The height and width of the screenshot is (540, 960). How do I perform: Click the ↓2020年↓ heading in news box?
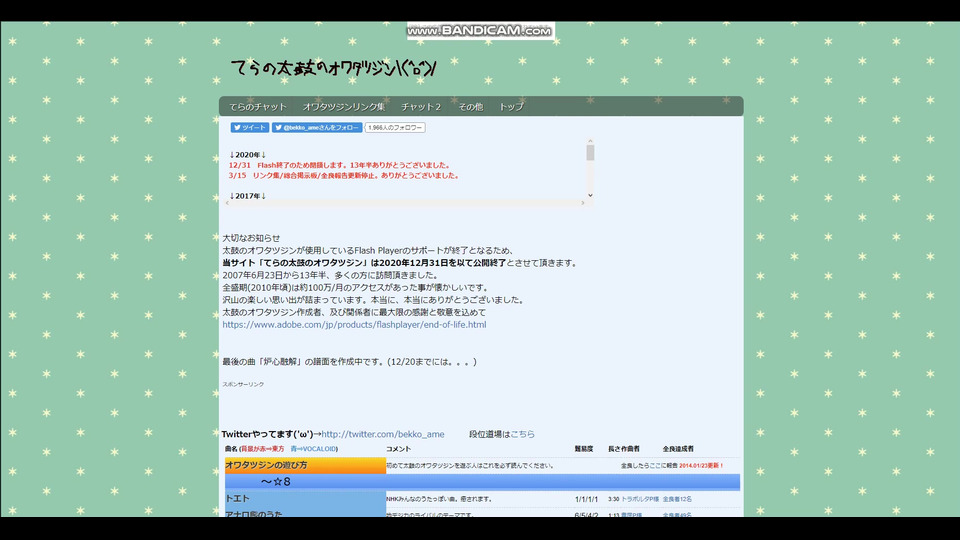coord(247,155)
